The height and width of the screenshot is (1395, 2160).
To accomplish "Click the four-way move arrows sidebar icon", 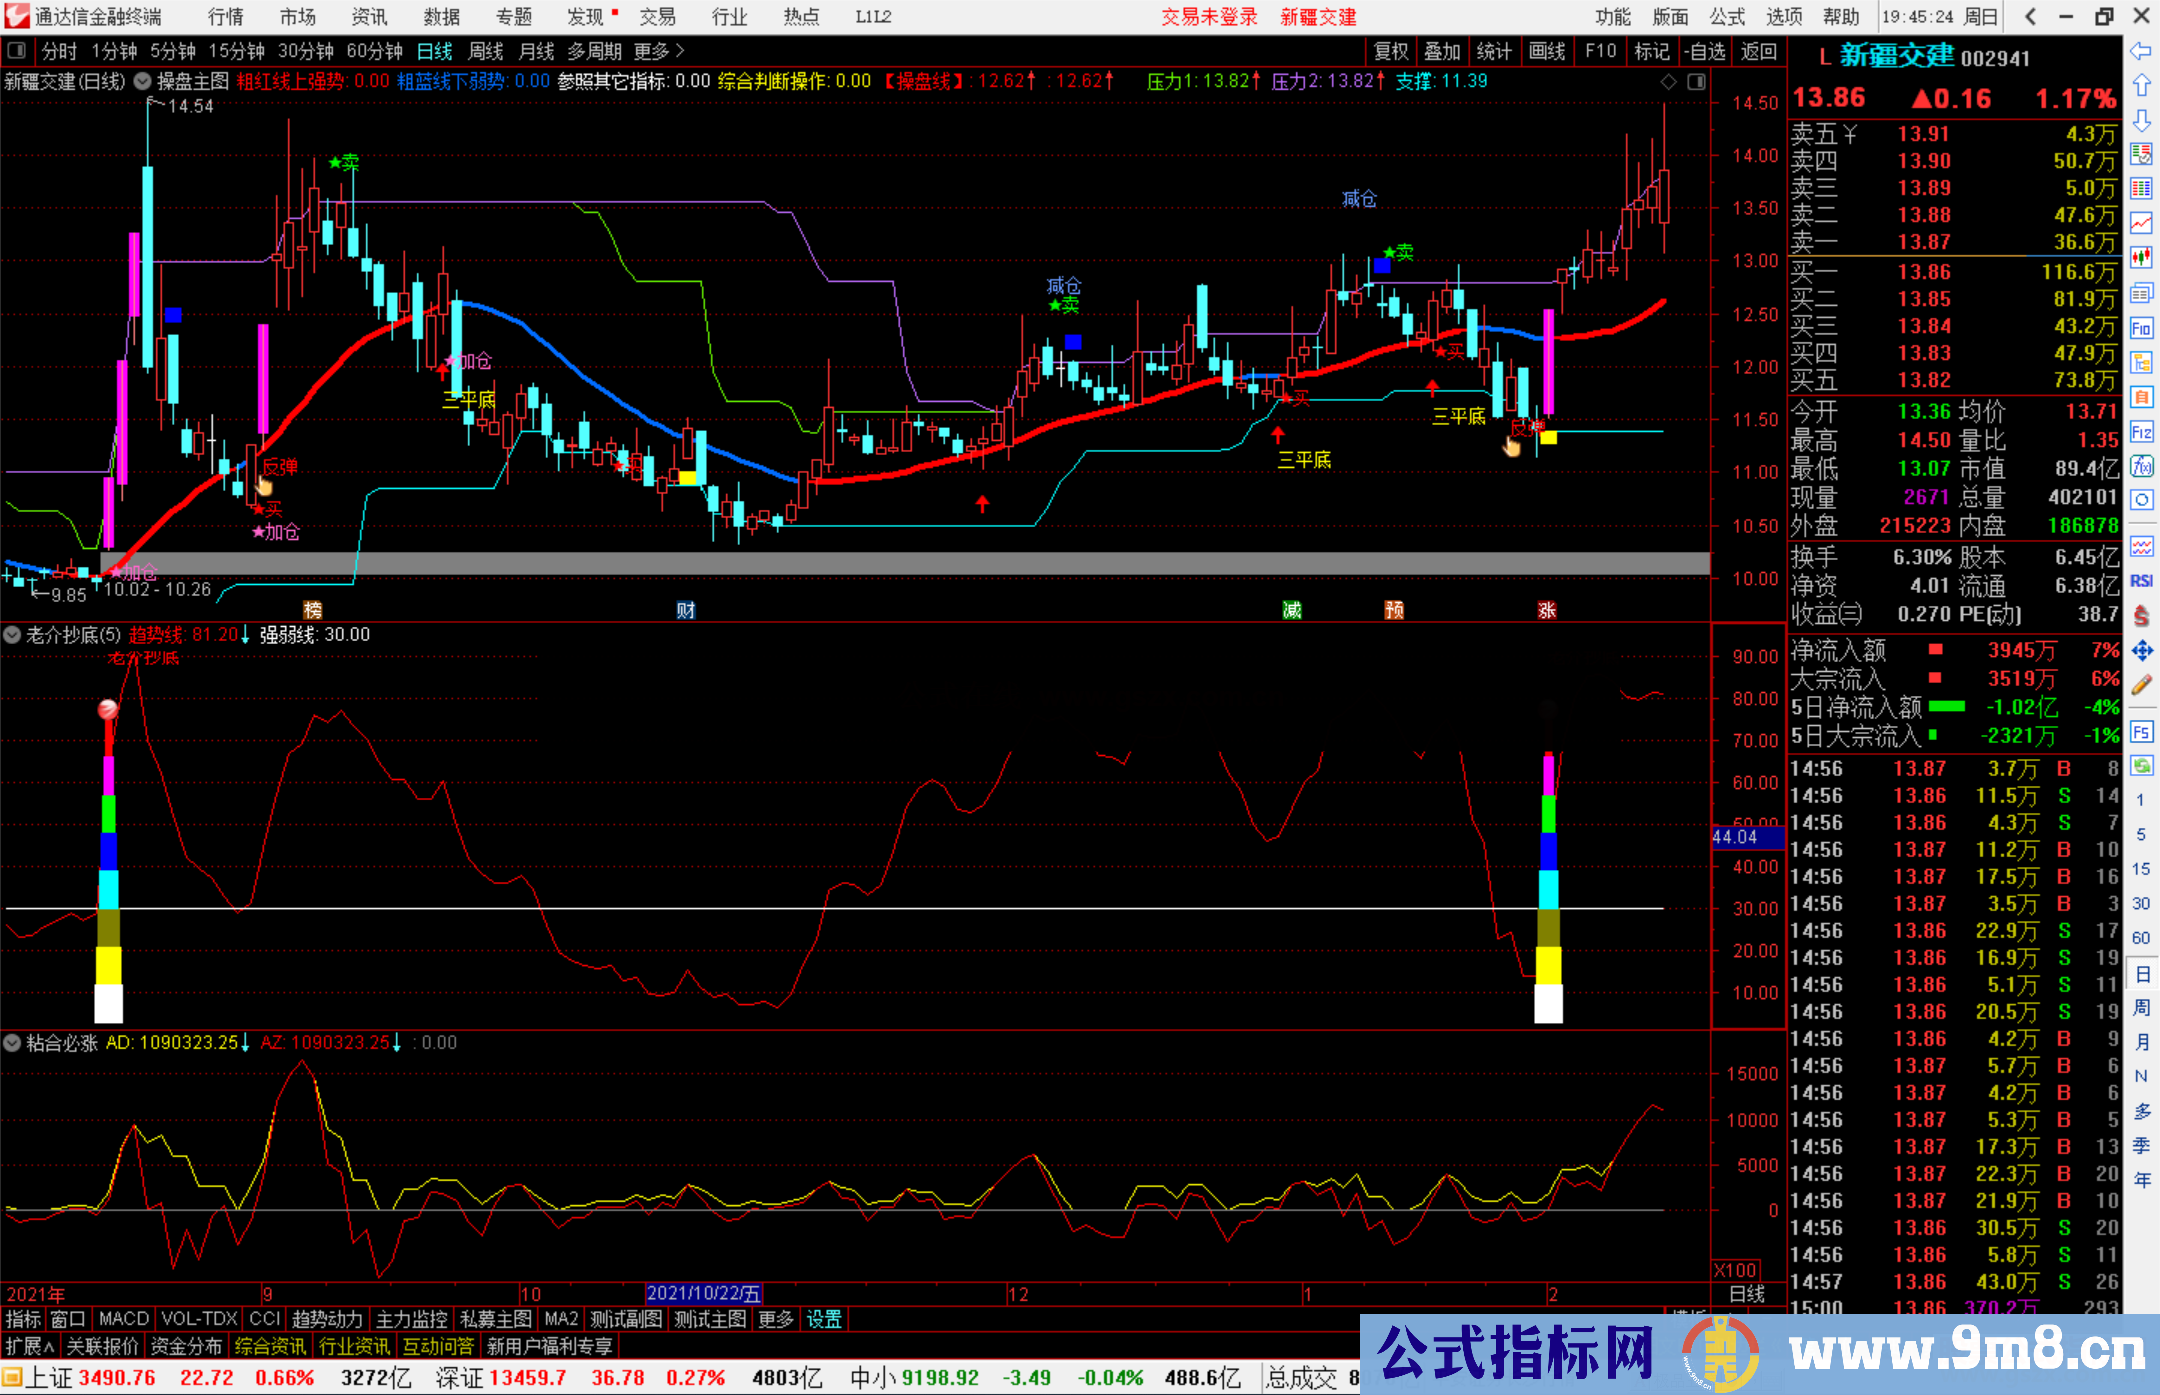I will pos(2141,651).
